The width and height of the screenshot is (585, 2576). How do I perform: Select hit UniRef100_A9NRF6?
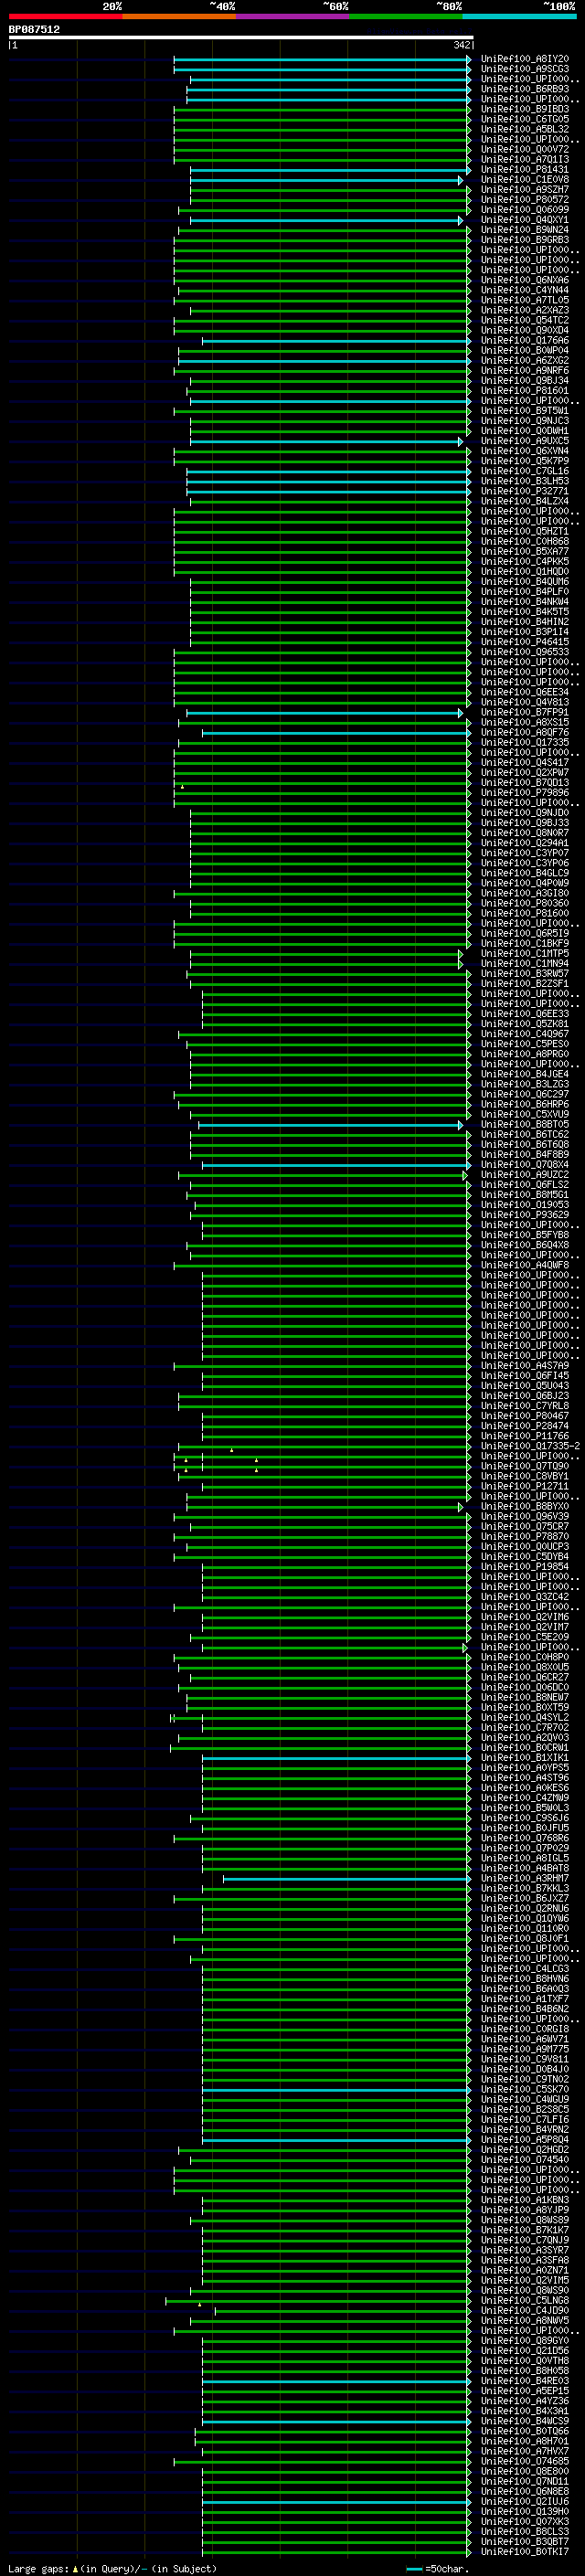coord(525,371)
